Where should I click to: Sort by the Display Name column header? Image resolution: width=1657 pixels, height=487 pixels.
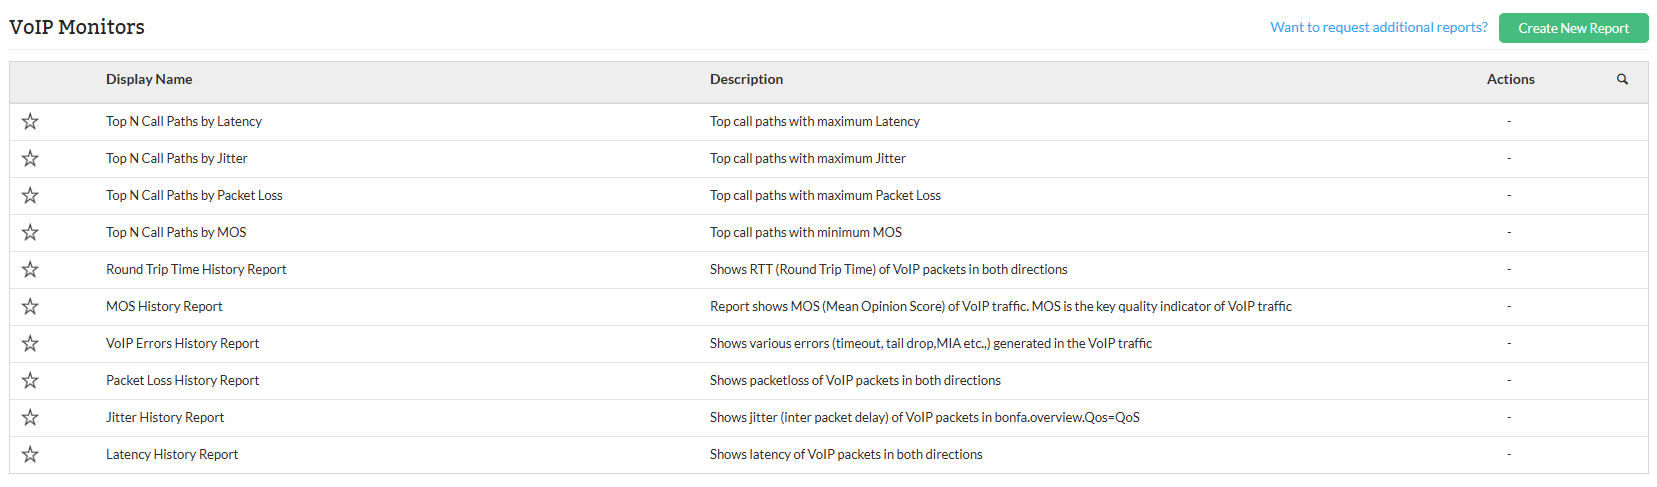click(149, 79)
